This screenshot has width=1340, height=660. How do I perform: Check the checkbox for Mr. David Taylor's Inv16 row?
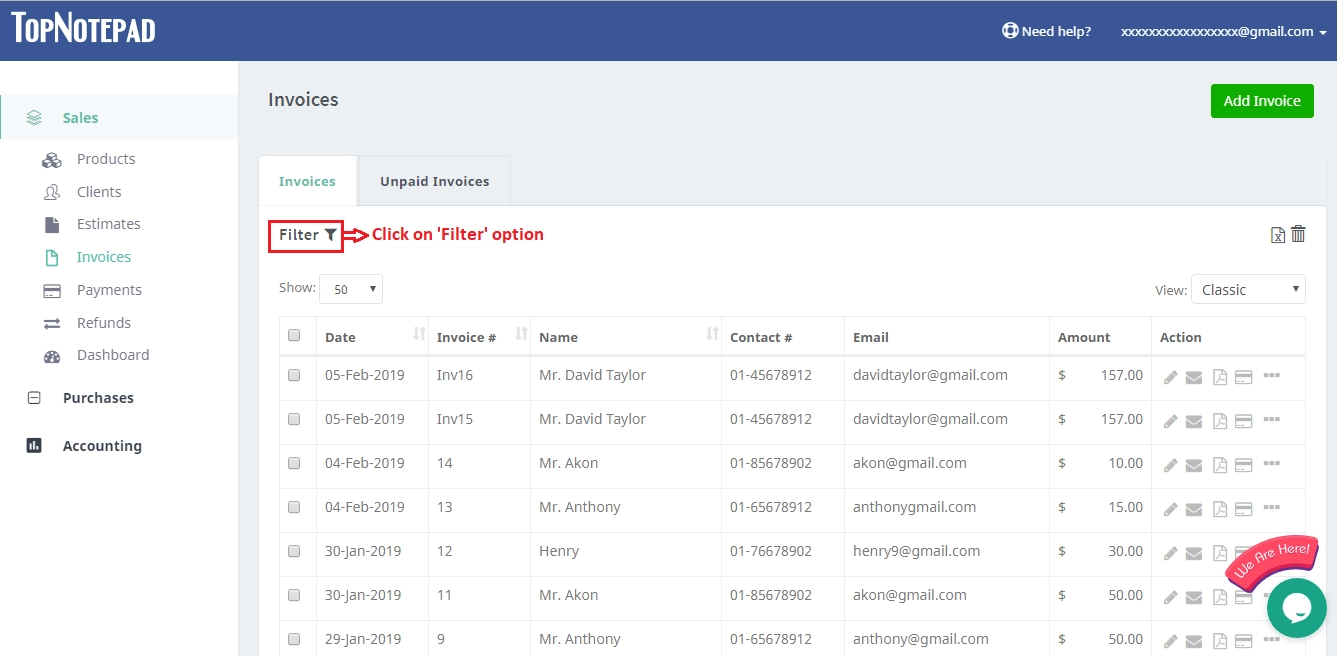point(293,376)
